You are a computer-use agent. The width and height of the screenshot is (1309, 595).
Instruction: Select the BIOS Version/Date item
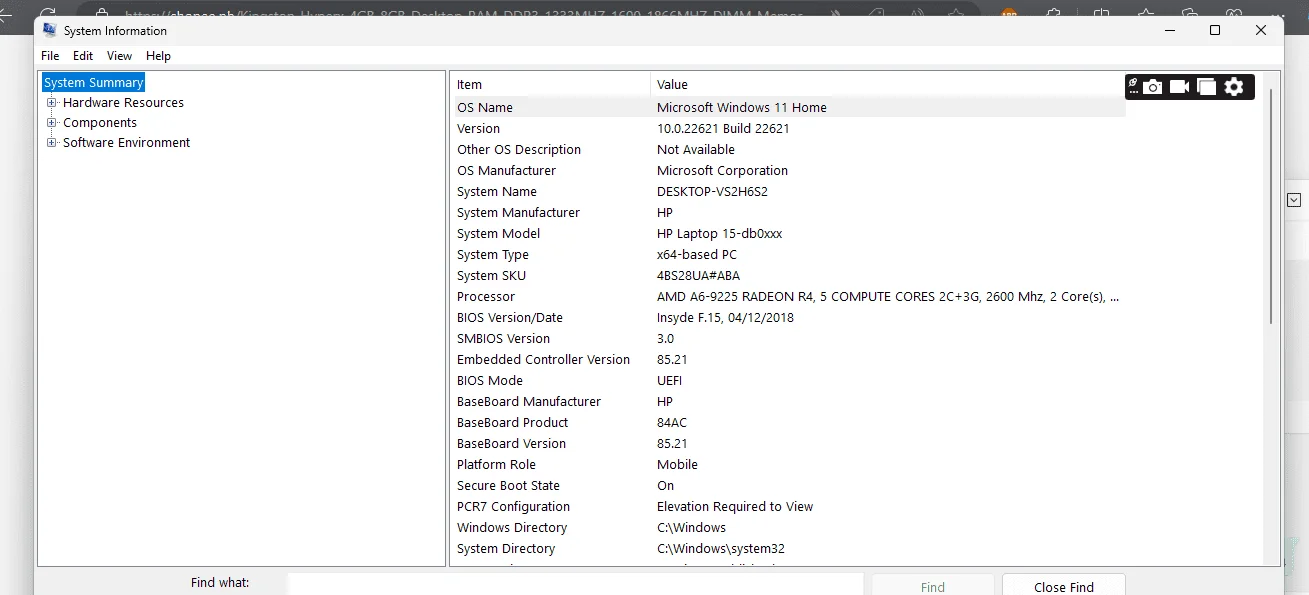[510, 317]
